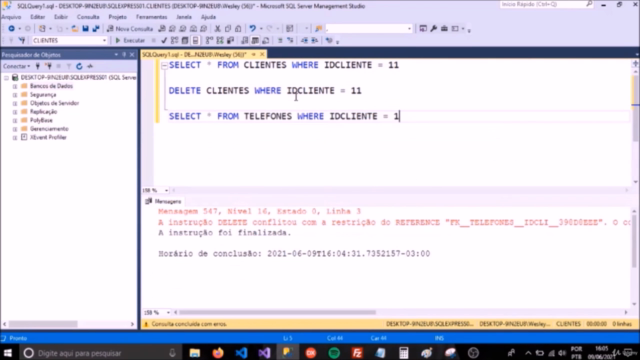
Task: Expand the Objetos de Servidor node
Action: click(15, 103)
